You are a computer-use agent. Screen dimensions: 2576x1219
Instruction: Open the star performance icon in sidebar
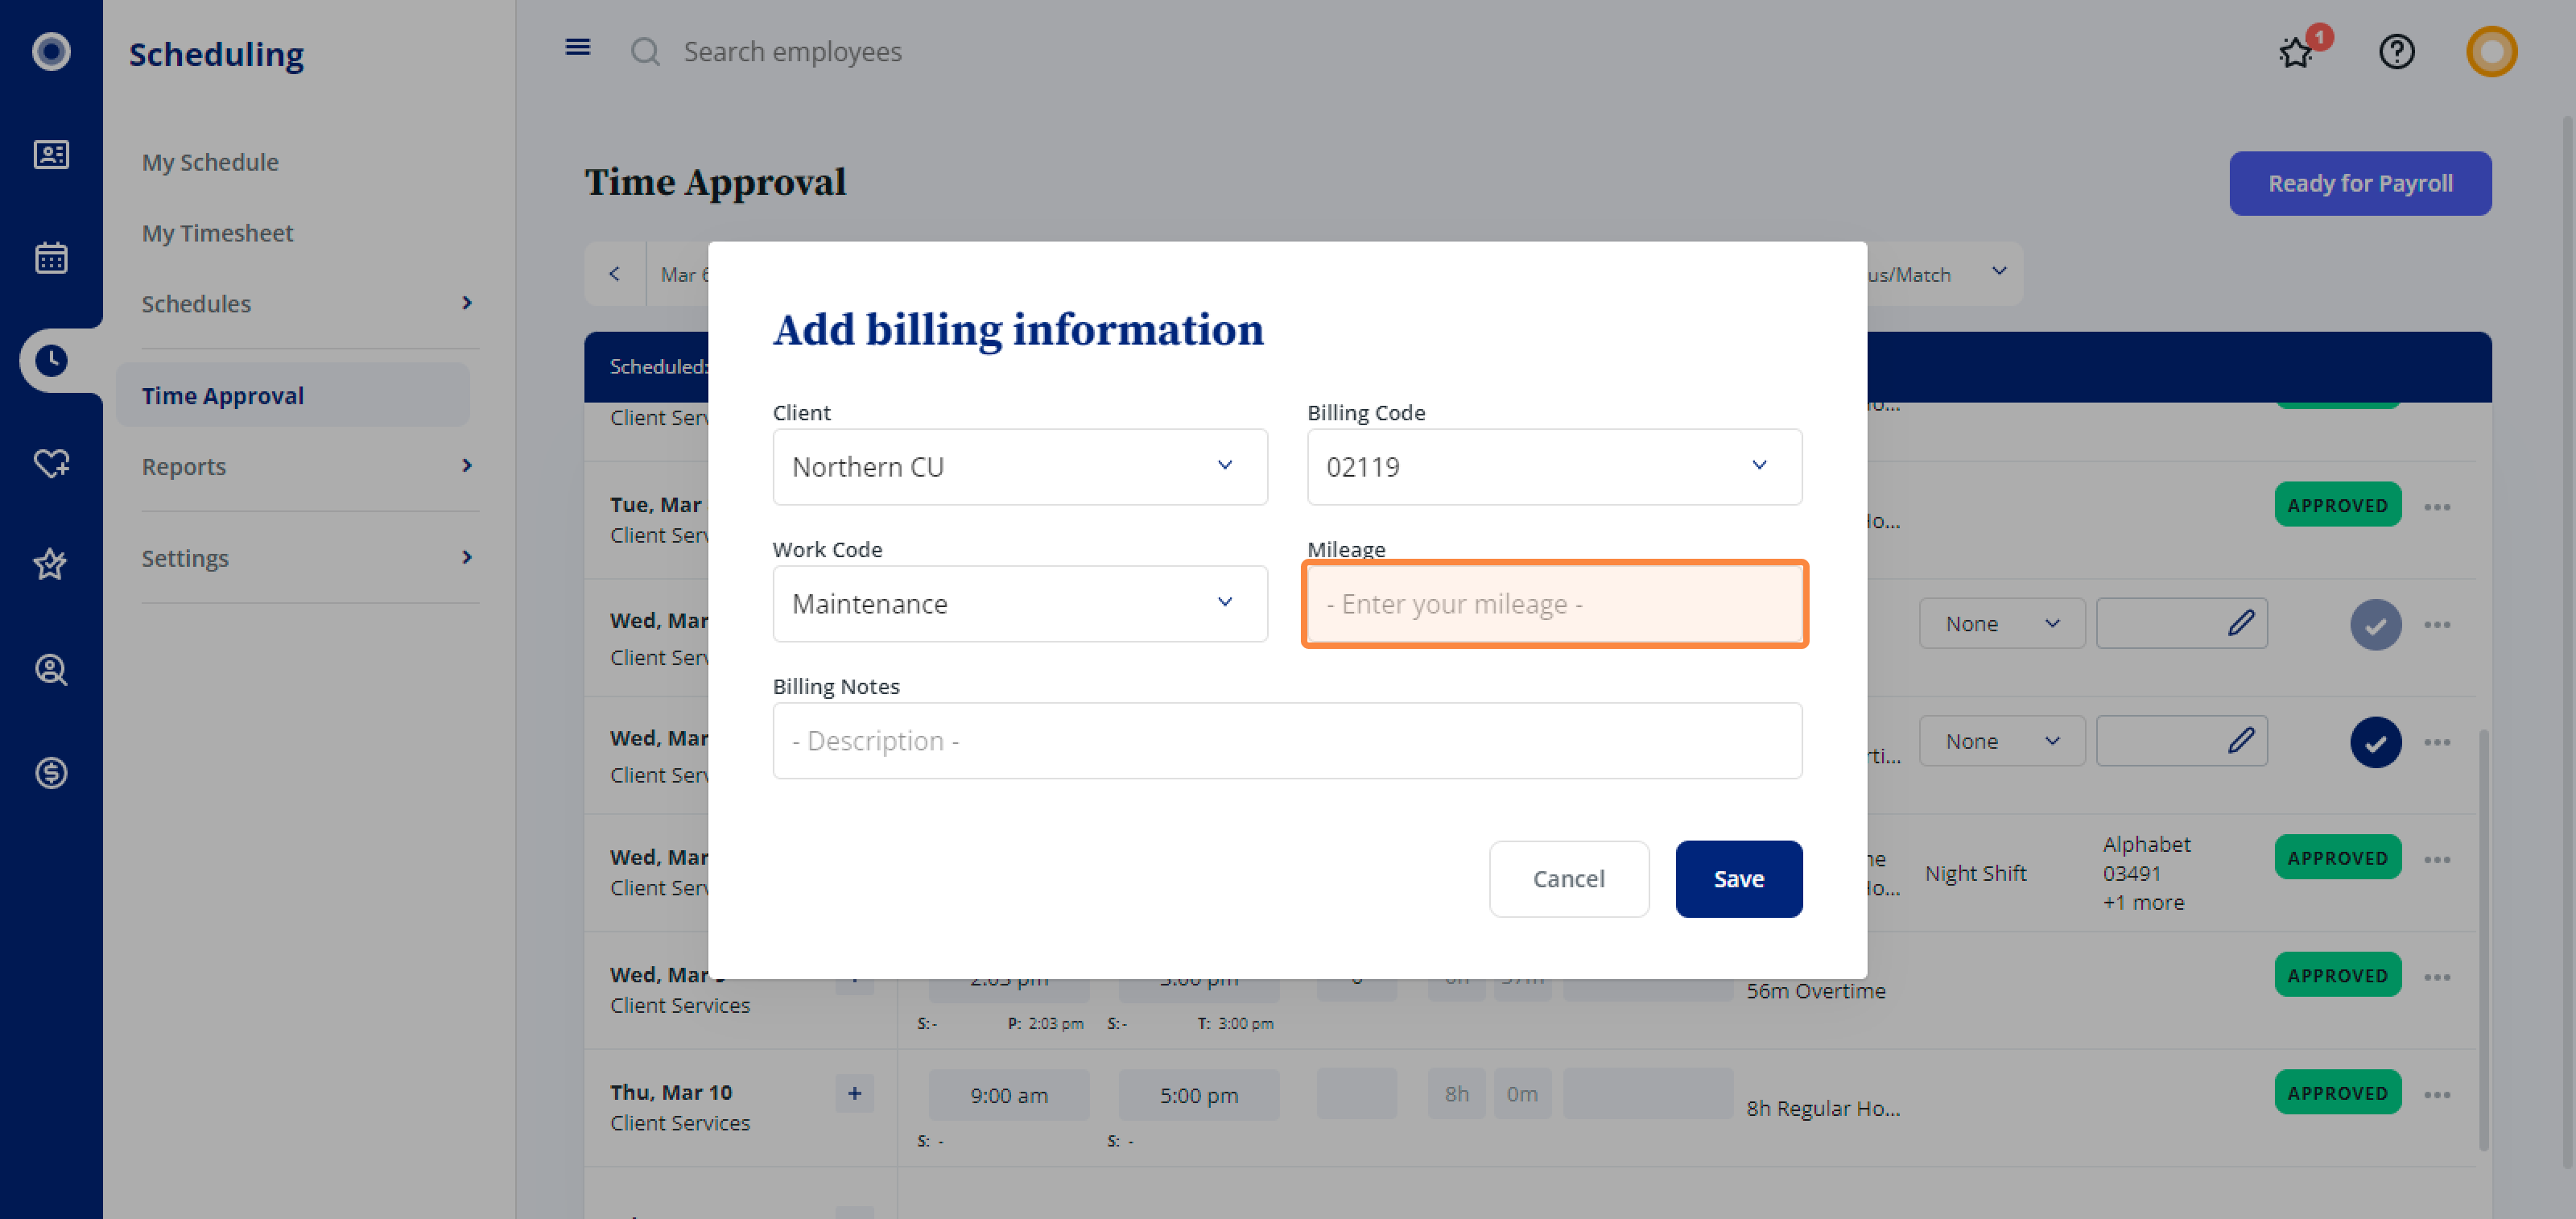pyautogui.click(x=51, y=565)
